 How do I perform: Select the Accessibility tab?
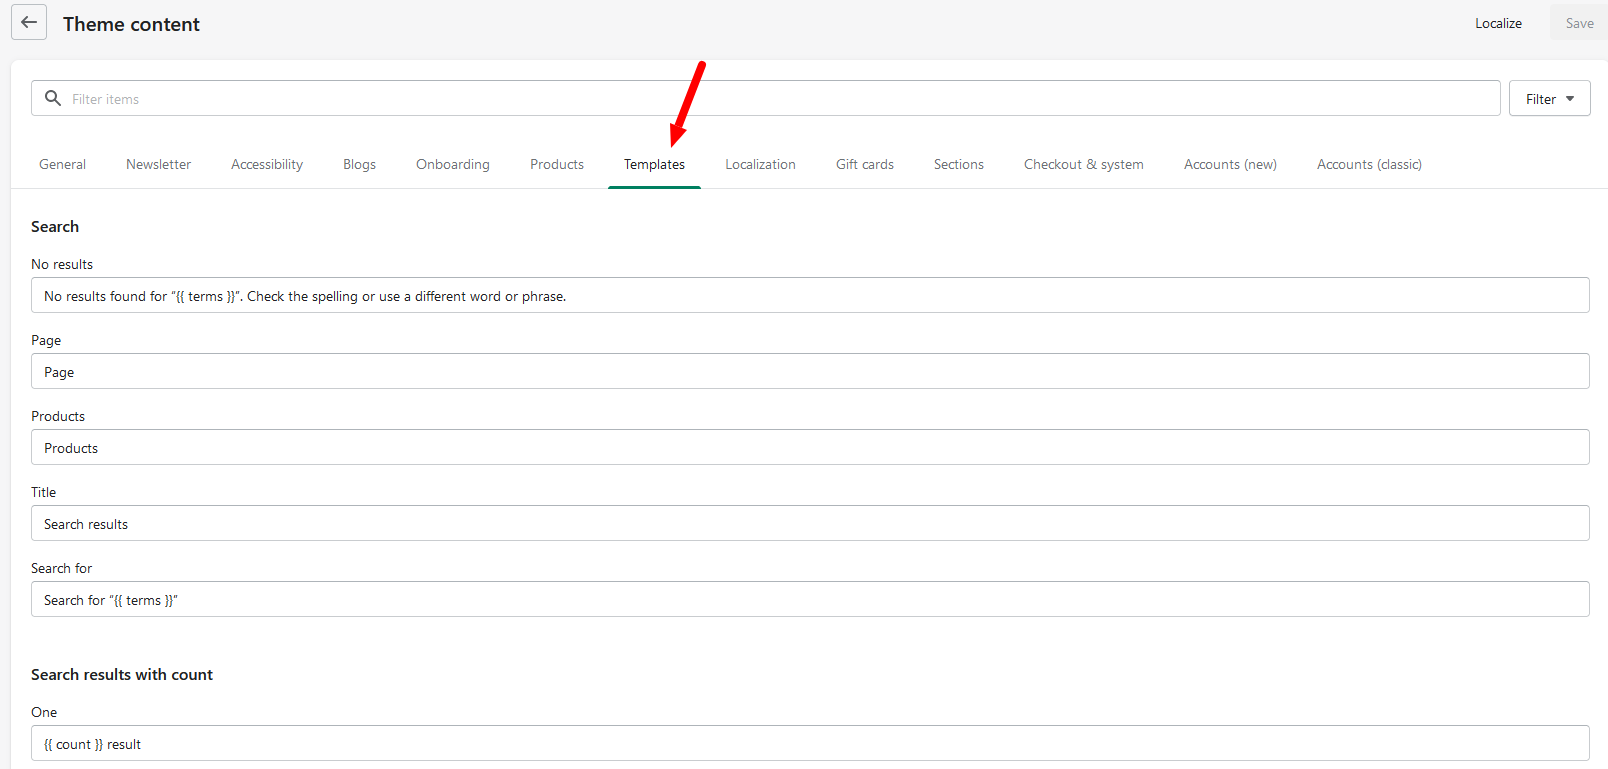point(267,164)
